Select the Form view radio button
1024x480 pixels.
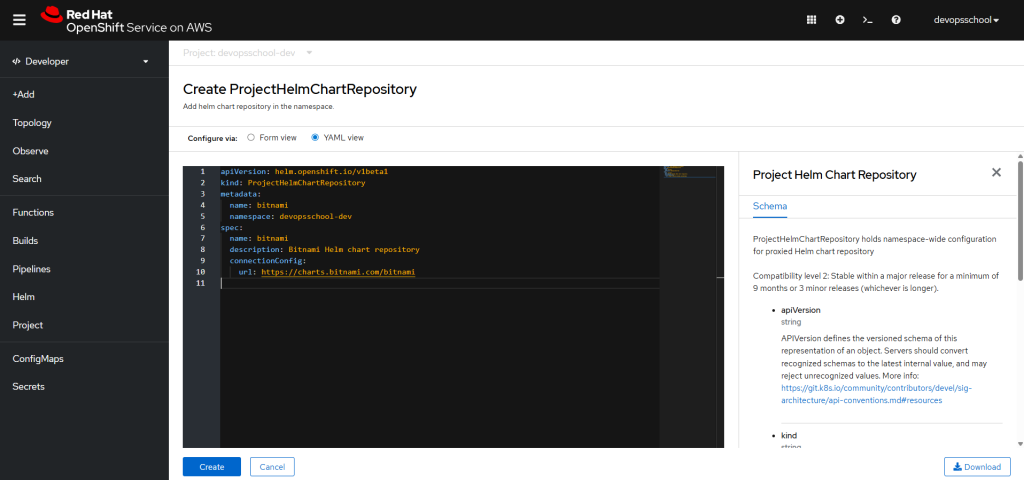[x=252, y=137]
